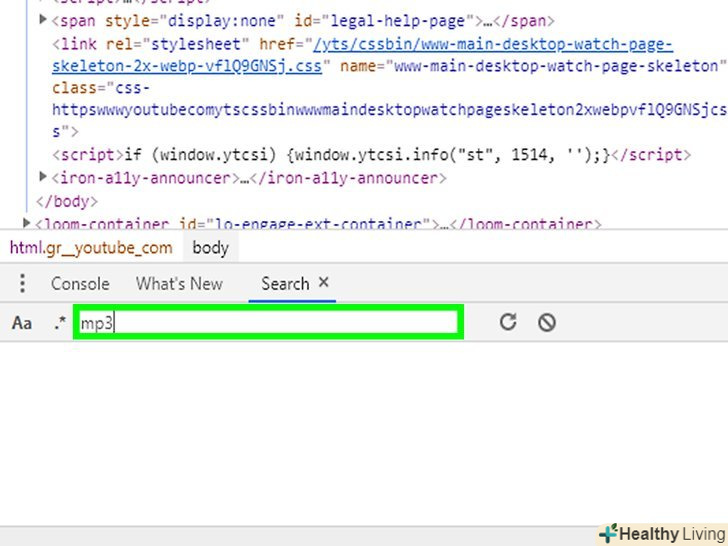The width and height of the screenshot is (728, 546).
Task: Select name attribute www-main-desktop-watch-page-skeleton
Action: coord(533,66)
